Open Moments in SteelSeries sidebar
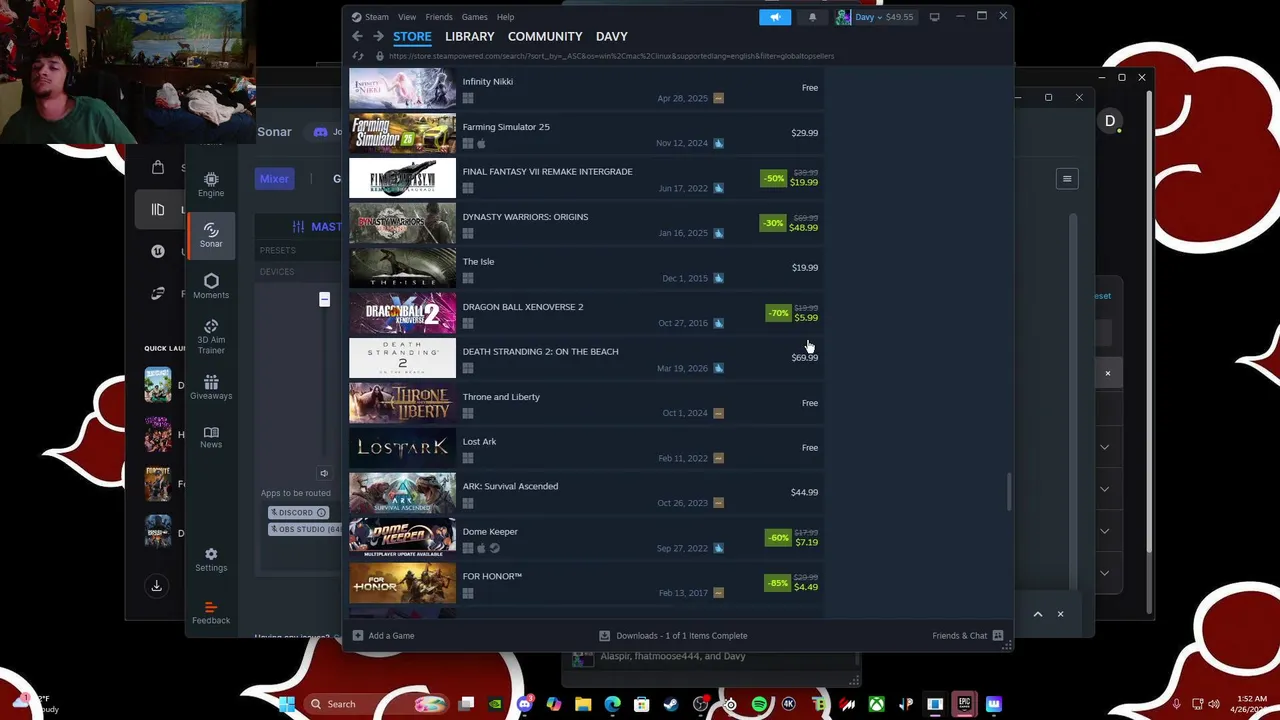The image size is (1280, 720). 211,286
